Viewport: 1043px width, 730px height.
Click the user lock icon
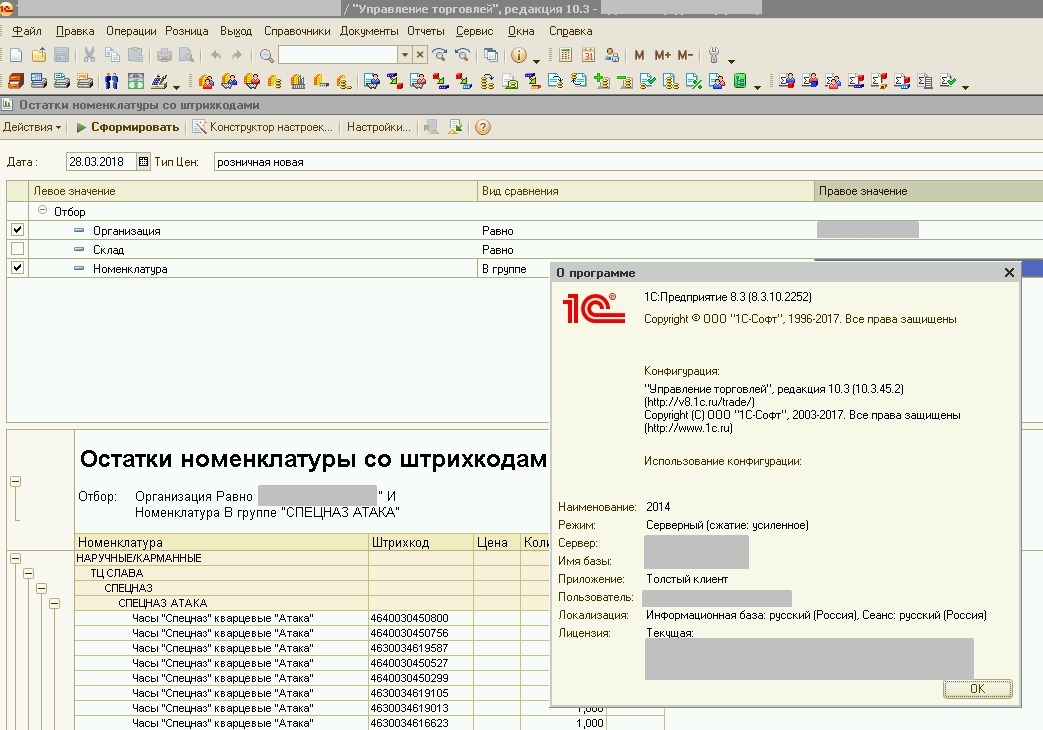(x=612, y=55)
